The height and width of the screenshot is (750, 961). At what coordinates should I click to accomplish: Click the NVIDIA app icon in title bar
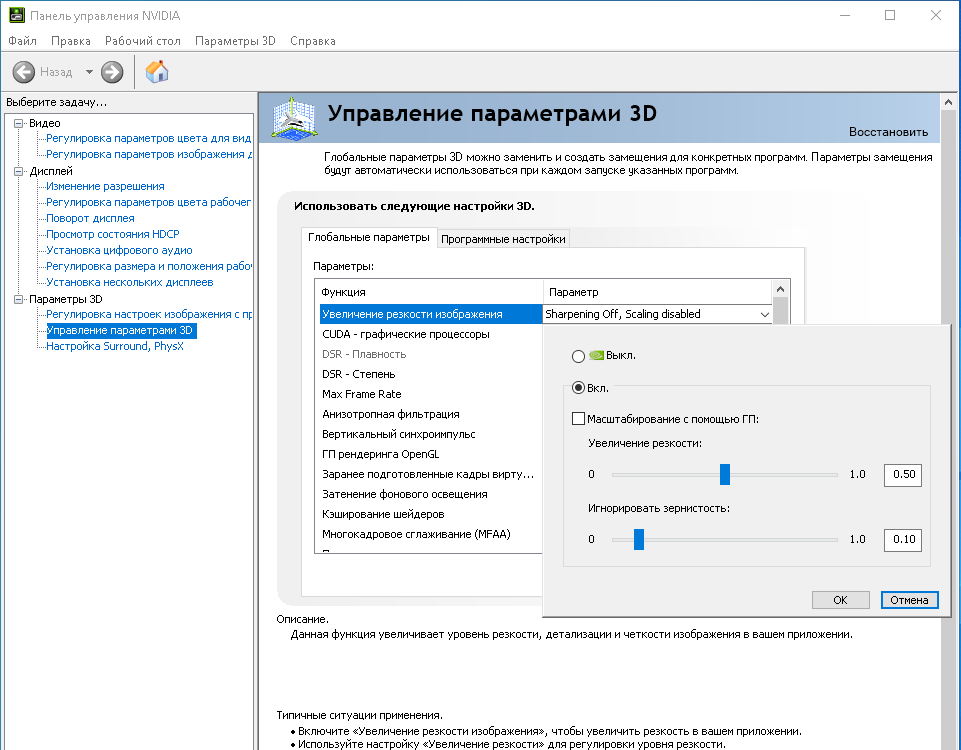point(14,16)
